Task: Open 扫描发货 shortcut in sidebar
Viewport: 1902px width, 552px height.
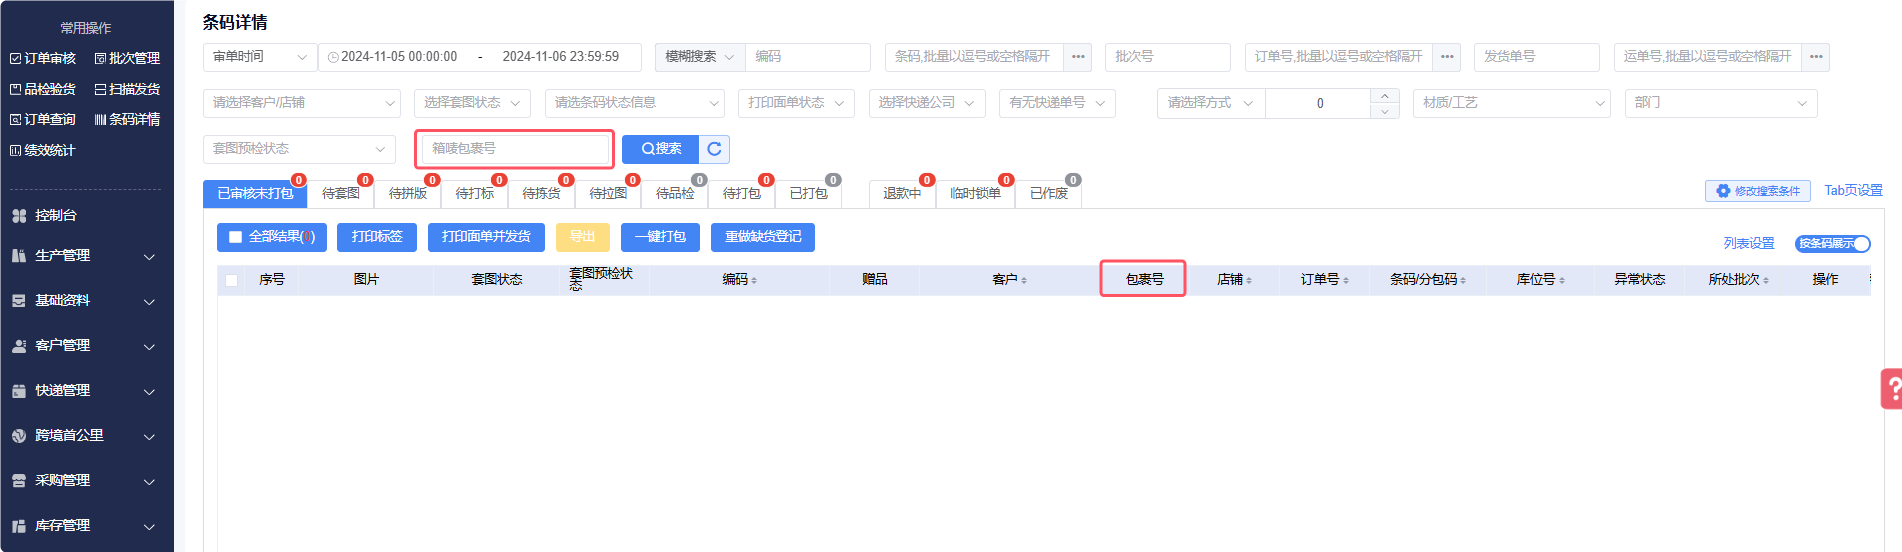Action: pyautogui.click(x=127, y=89)
